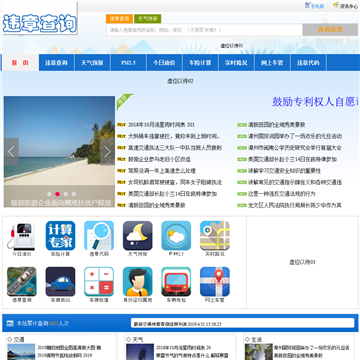Open the 身份证归属地 person icon

[x=138, y=282]
